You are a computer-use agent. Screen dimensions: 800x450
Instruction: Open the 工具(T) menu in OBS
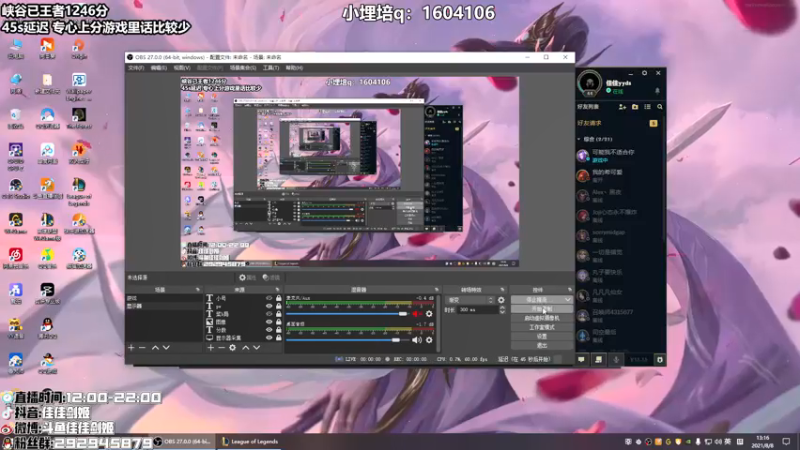tap(271, 68)
